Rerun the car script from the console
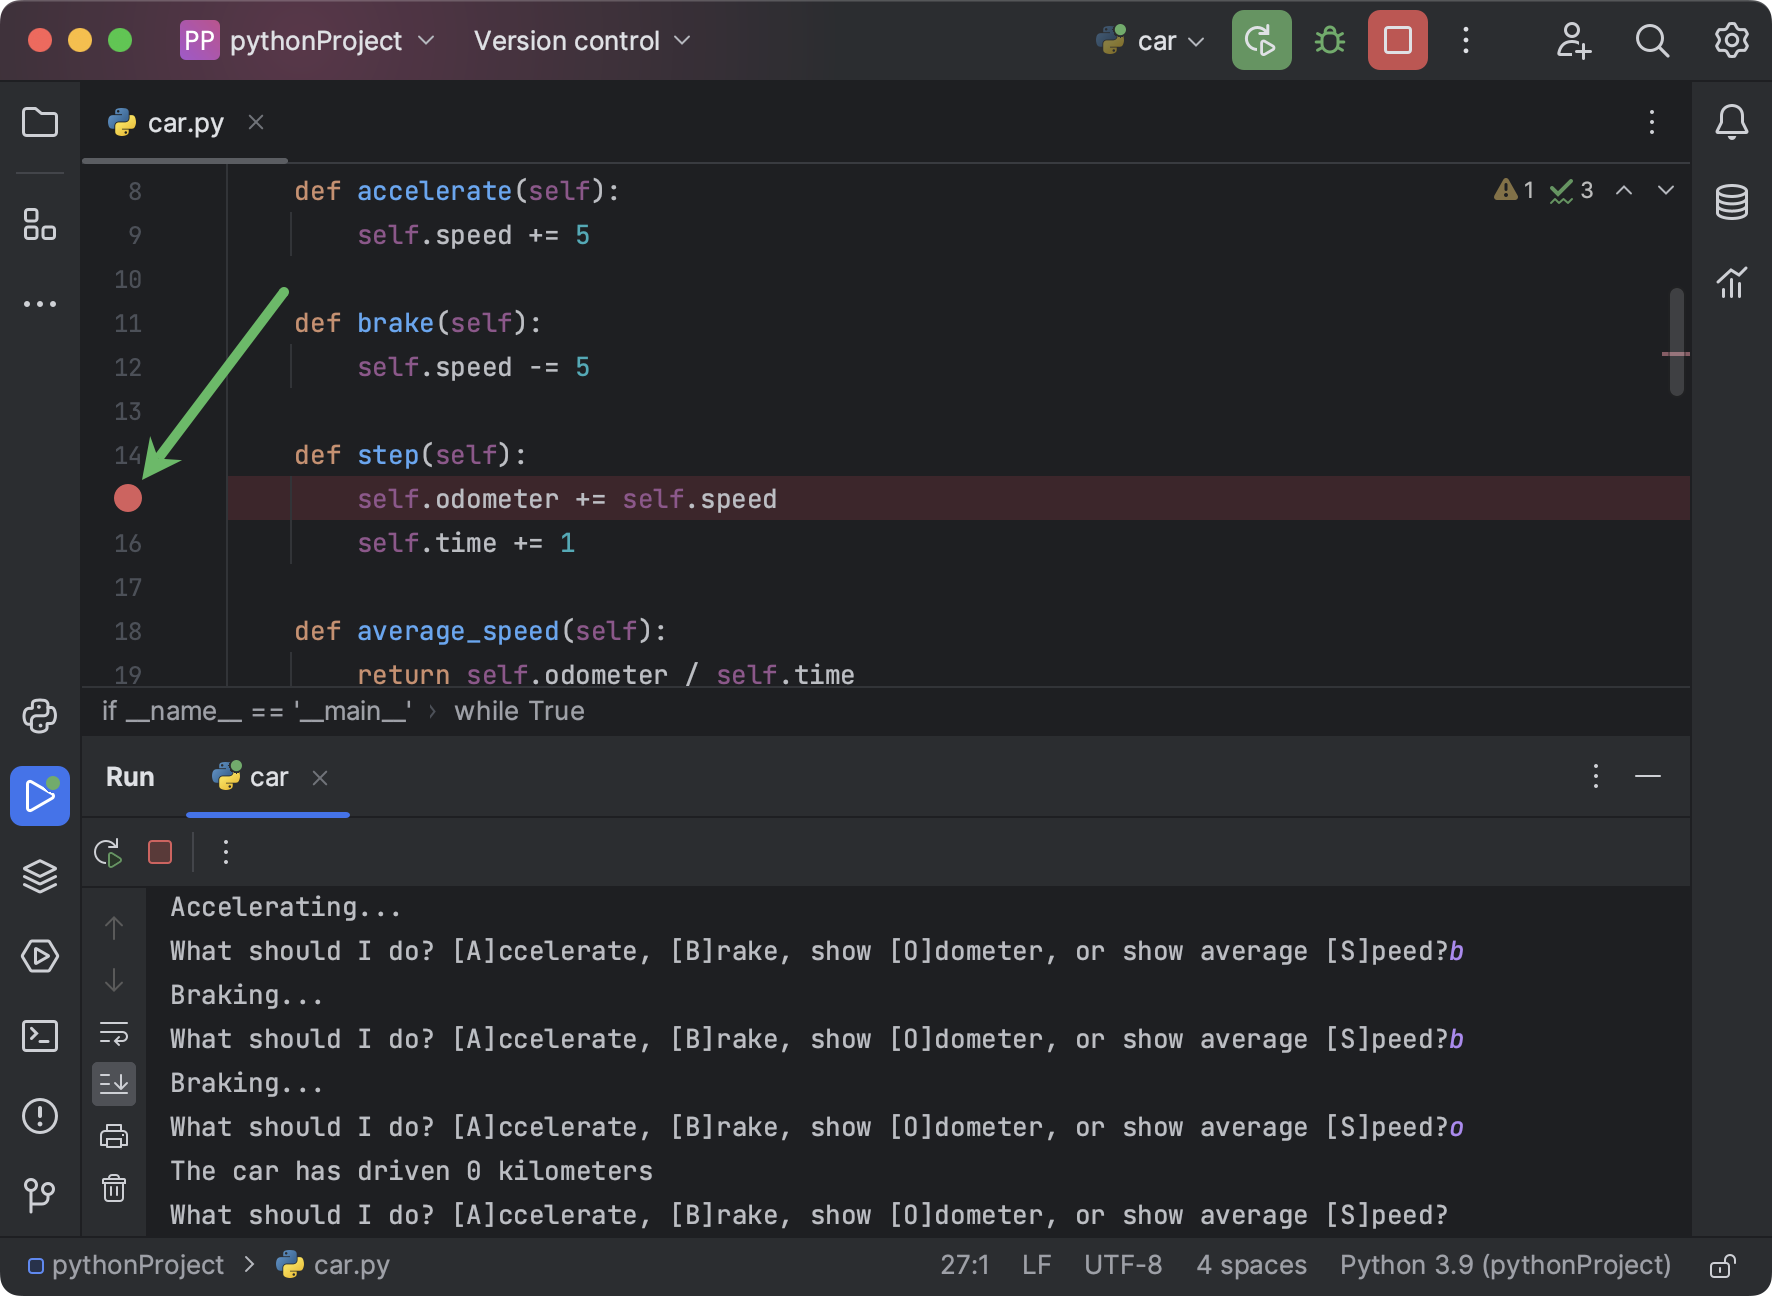Image resolution: width=1772 pixels, height=1296 pixels. [108, 852]
